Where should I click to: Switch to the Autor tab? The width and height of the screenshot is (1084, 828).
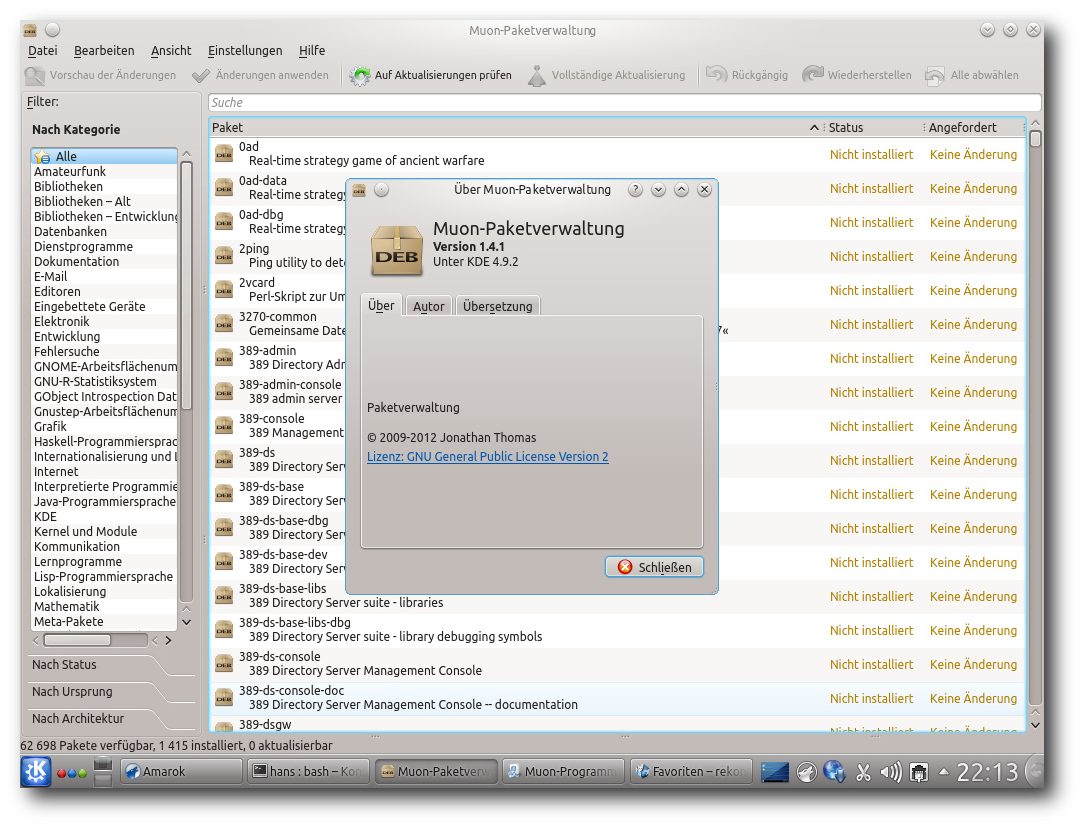(x=429, y=306)
